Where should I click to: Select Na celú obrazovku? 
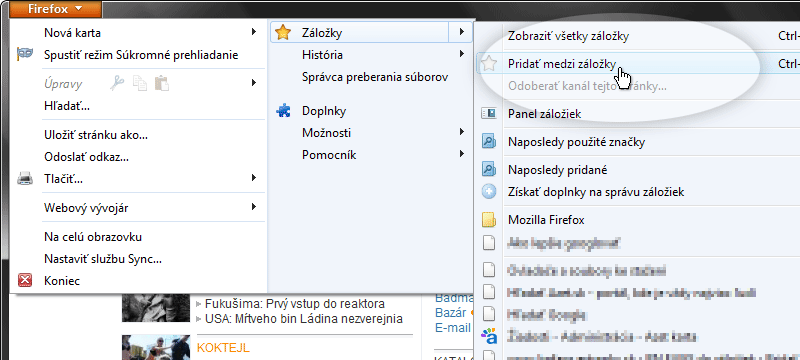coord(93,237)
